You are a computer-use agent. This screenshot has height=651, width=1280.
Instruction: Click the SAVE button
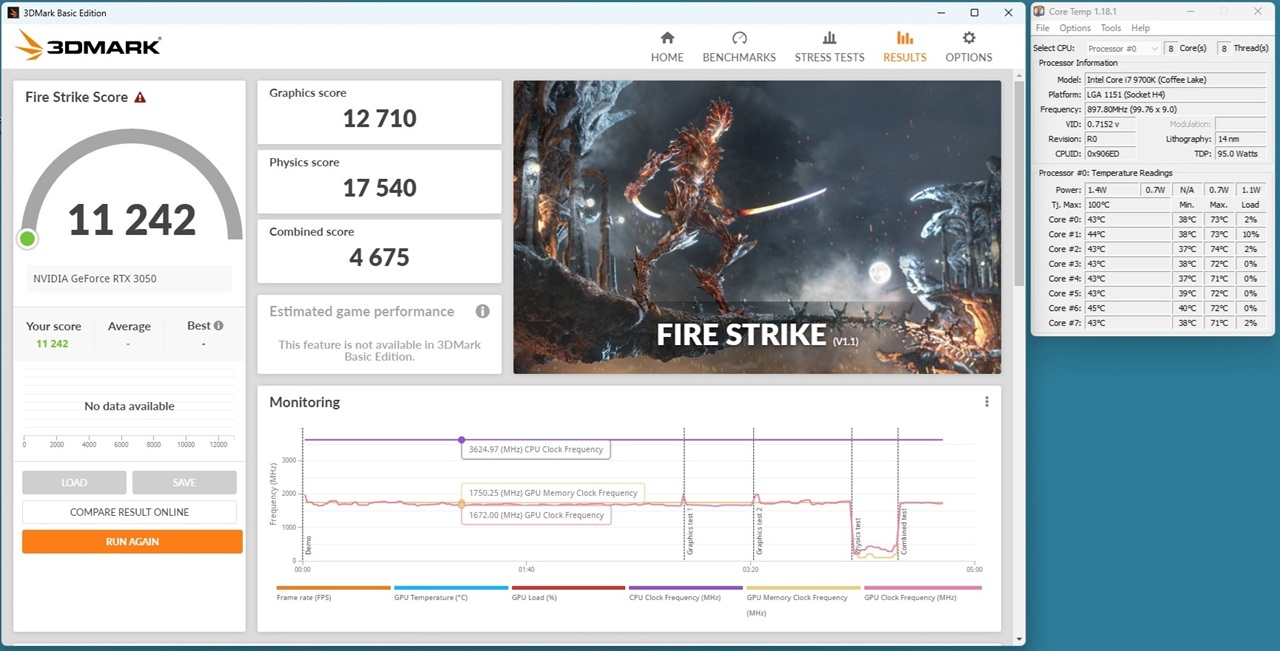(184, 482)
